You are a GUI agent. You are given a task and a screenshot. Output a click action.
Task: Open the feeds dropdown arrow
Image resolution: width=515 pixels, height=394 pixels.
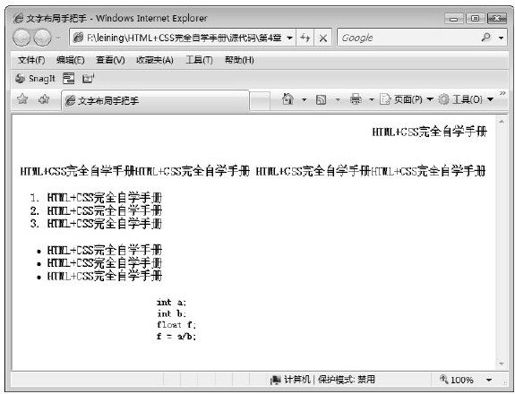point(338,99)
